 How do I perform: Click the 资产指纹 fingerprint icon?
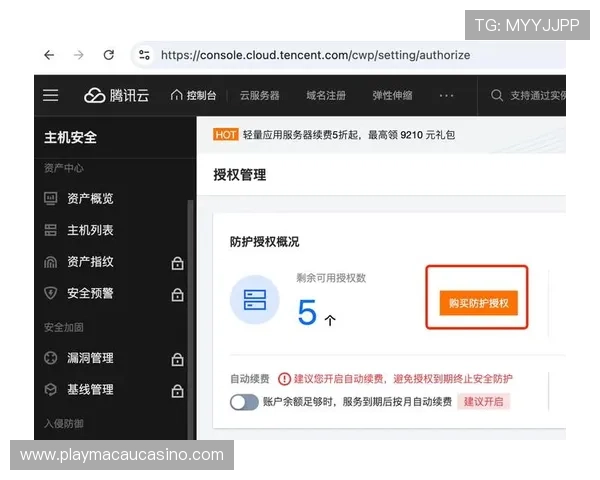tap(51, 262)
